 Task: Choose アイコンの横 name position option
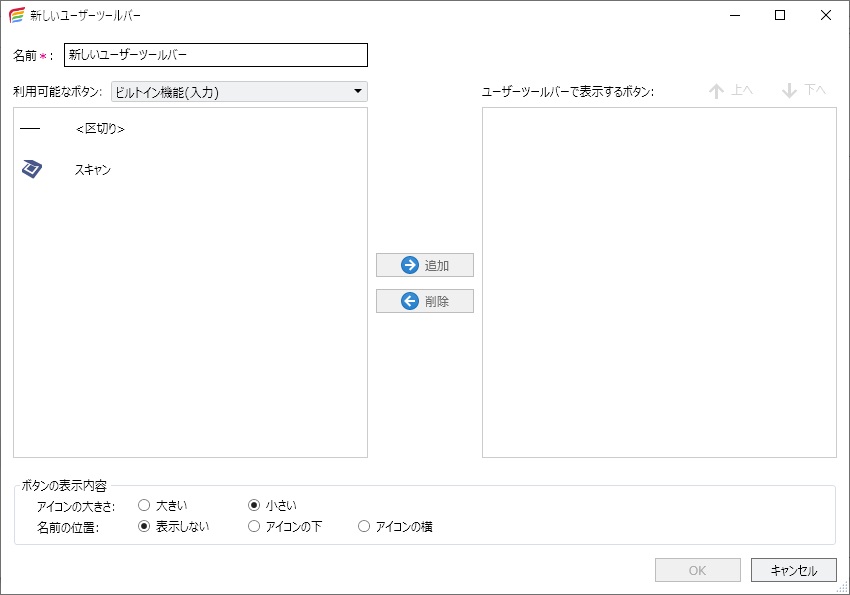click(363, 526)
